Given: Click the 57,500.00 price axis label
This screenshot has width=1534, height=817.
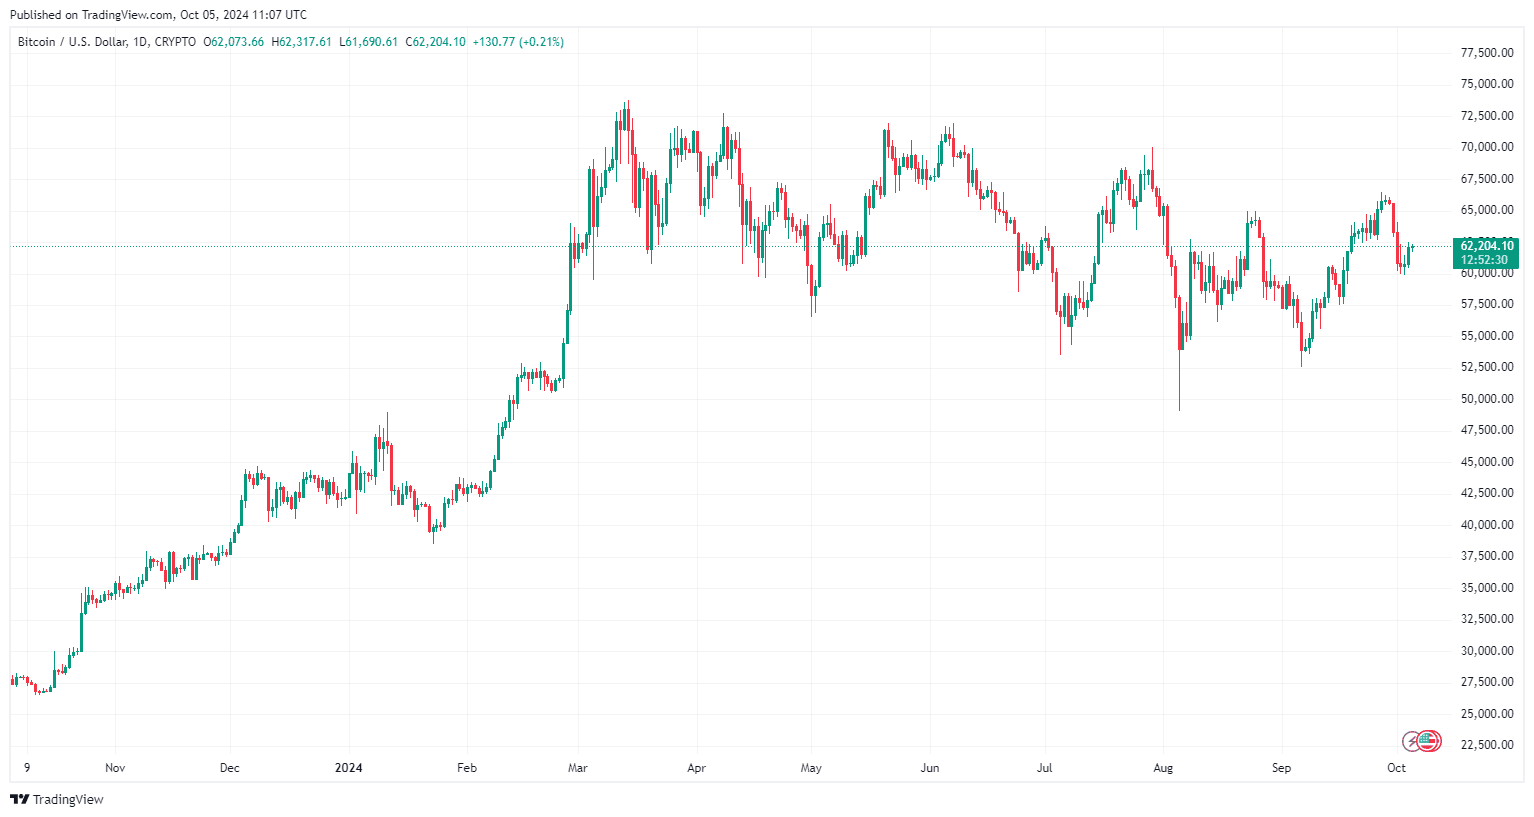Looking at the screenshot, I should point(1487,304).
